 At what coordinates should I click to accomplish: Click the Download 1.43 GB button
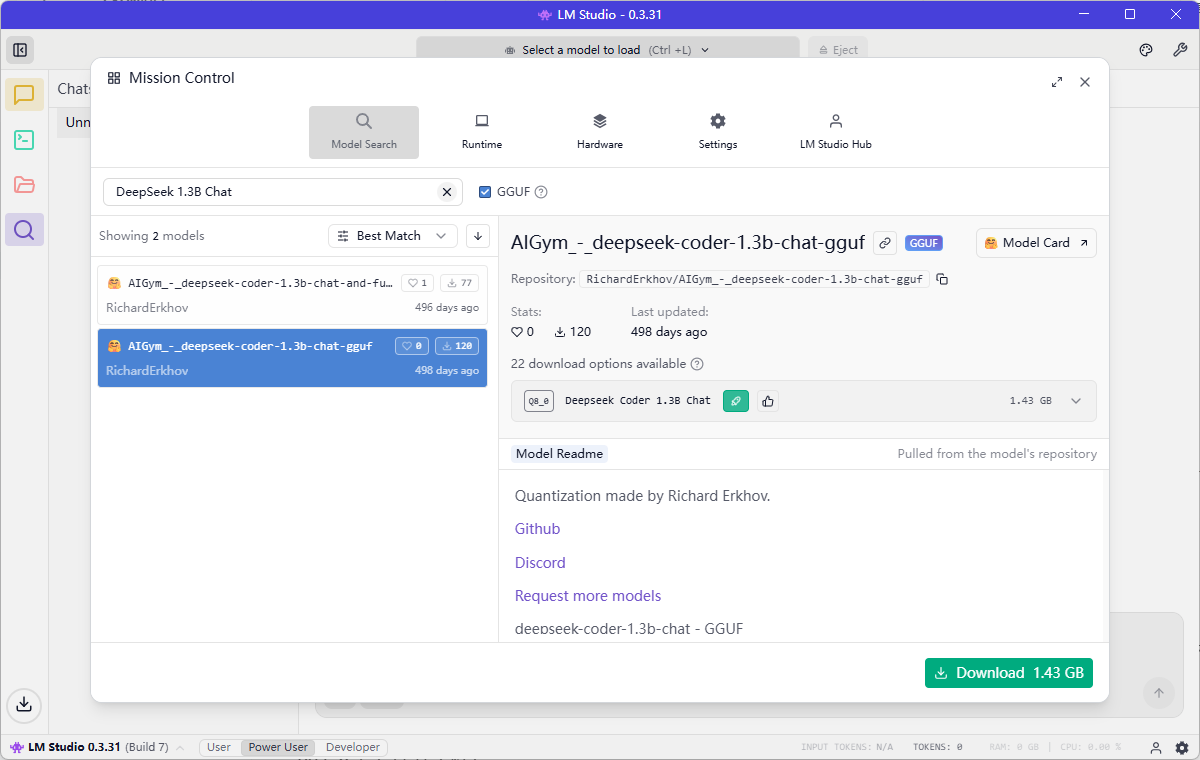point(1009,673)
